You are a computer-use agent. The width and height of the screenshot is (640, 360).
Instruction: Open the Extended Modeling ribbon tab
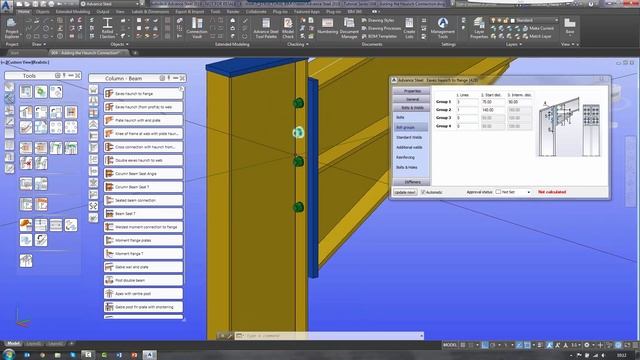73,12
